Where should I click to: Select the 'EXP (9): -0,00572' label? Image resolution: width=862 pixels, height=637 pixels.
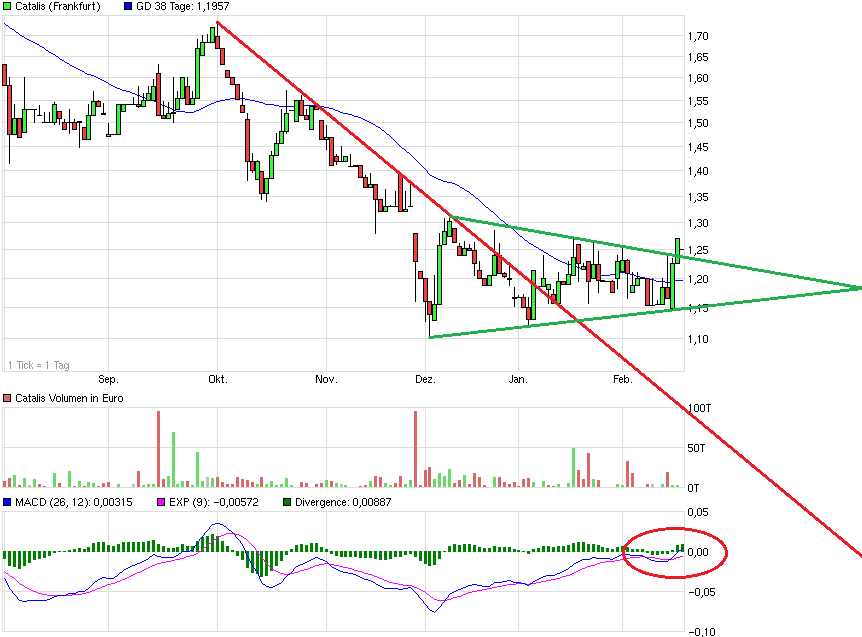[x=214, y=502]
